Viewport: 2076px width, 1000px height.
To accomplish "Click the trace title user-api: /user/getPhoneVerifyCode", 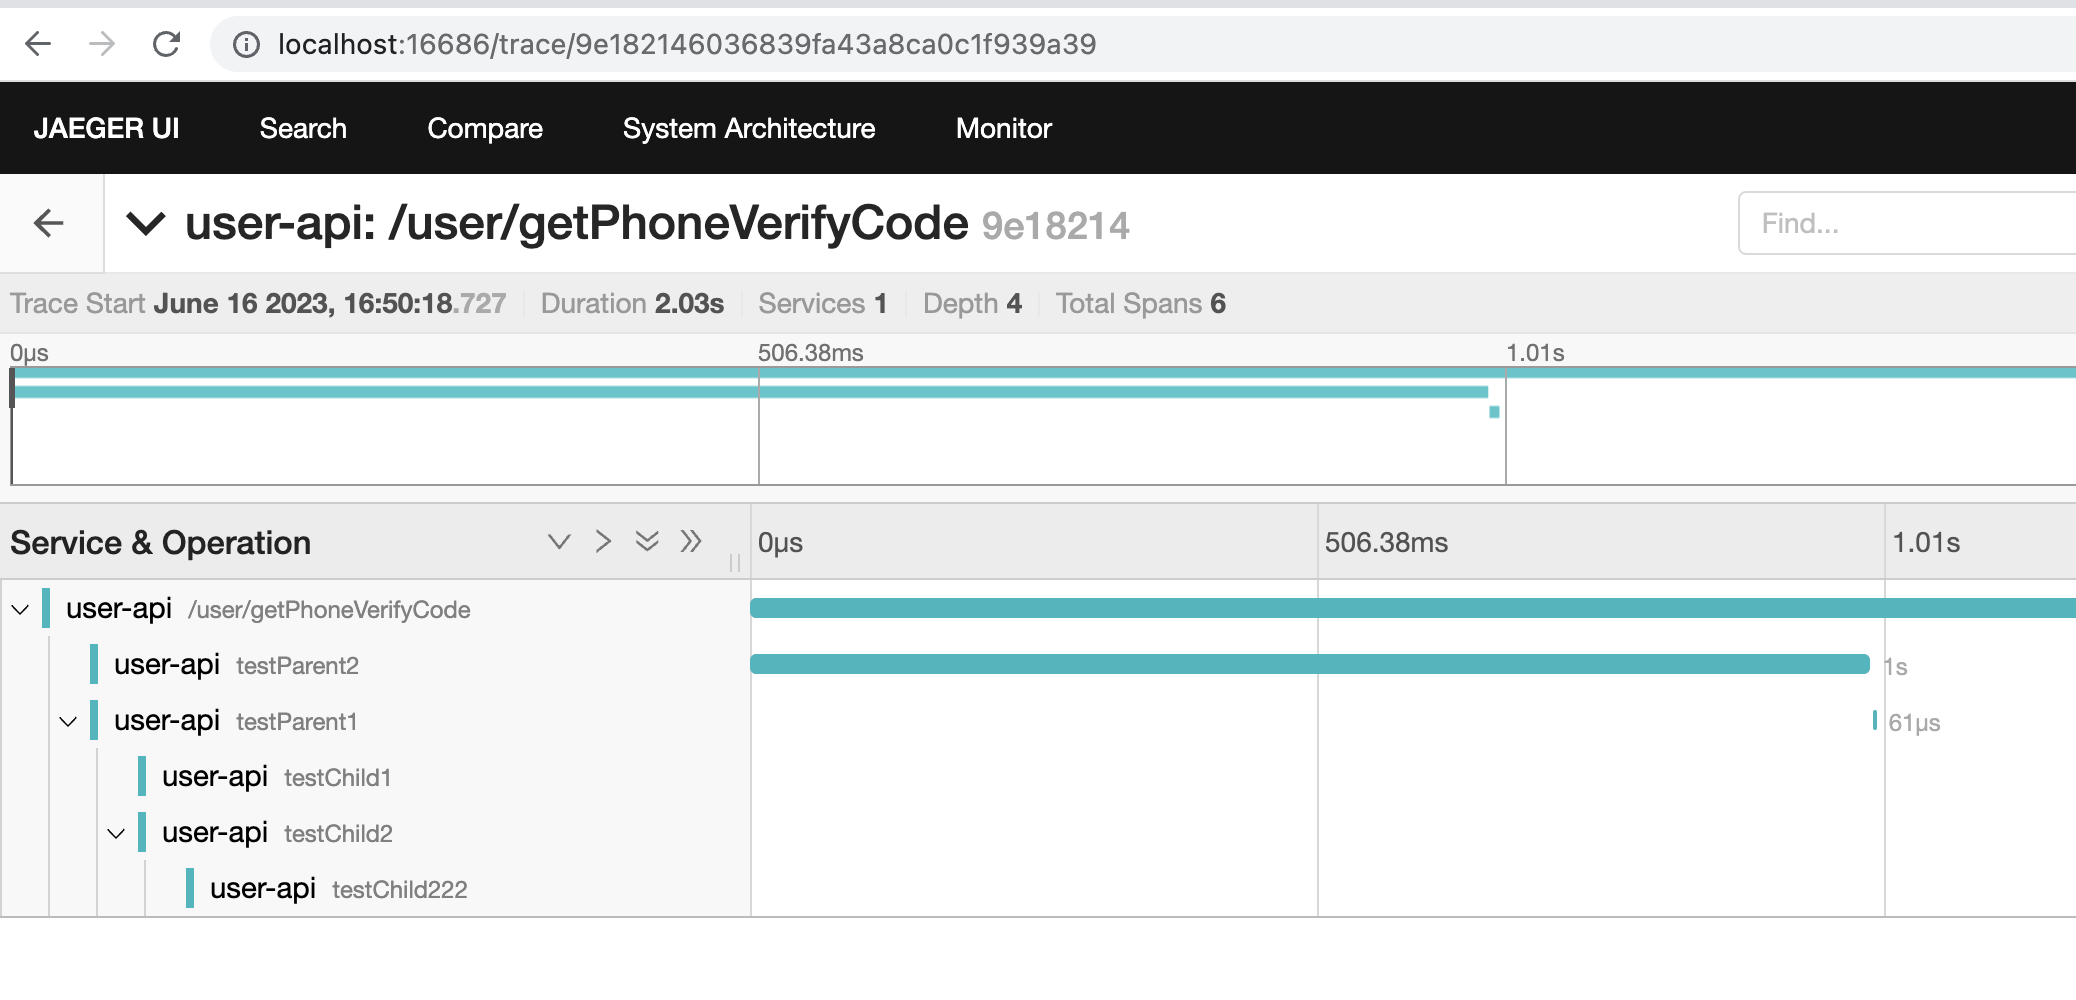I will (x=577, y=223).
